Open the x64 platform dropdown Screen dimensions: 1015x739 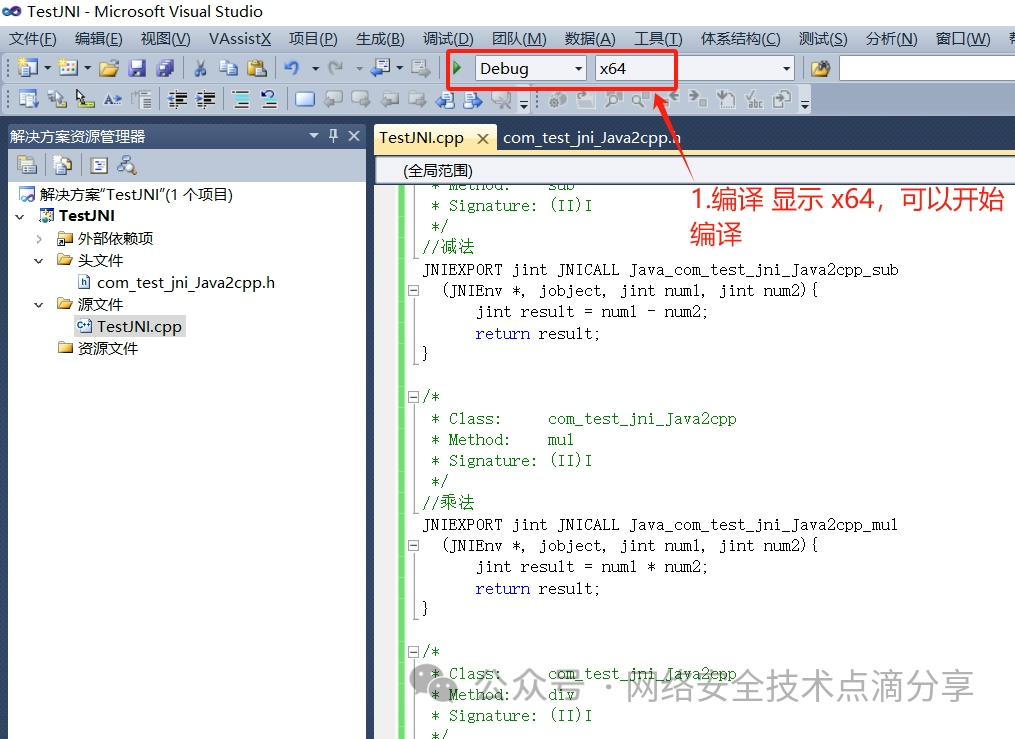click(x=635, y=70)
